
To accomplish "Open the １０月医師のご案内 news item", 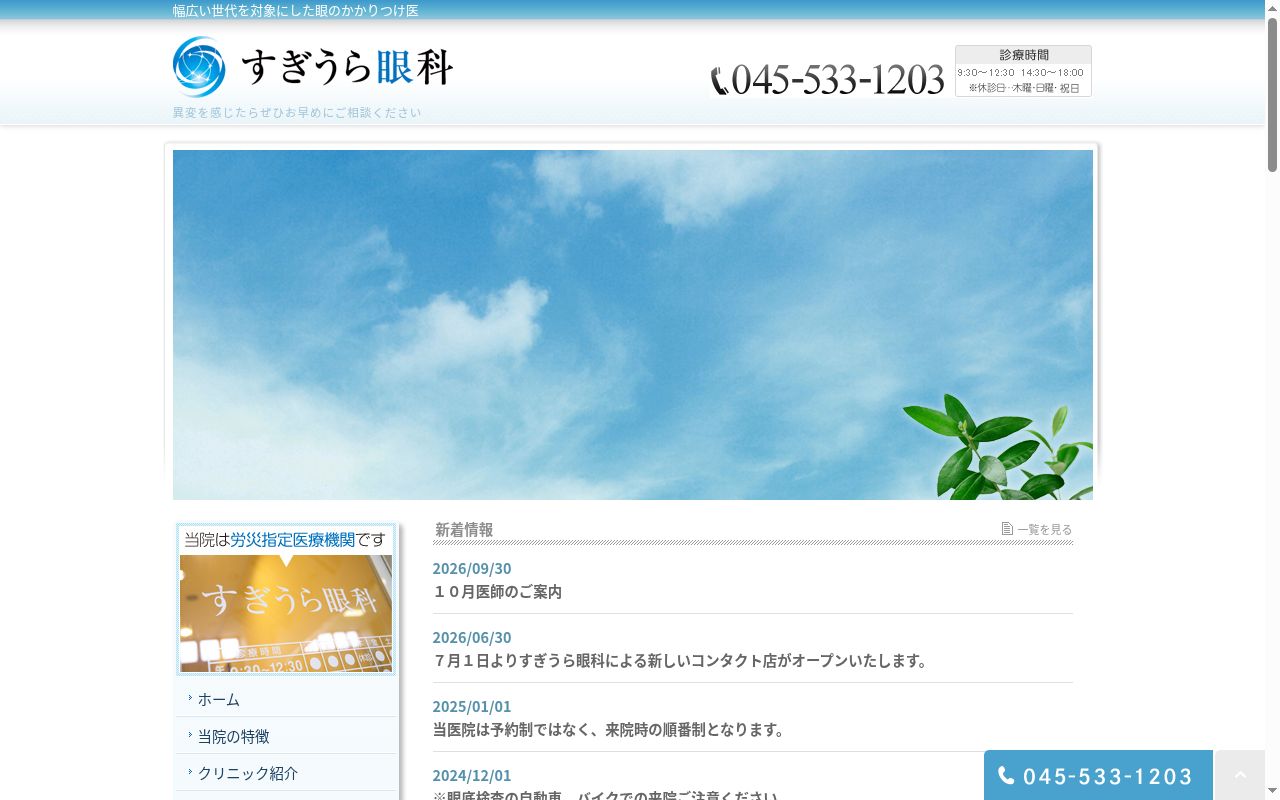I will click(497, 591).
